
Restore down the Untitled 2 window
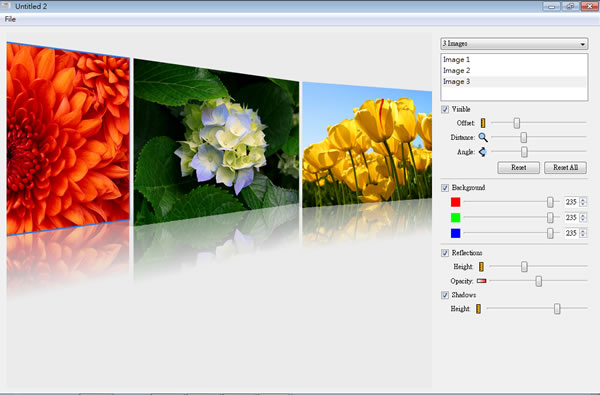coord(570,6)
